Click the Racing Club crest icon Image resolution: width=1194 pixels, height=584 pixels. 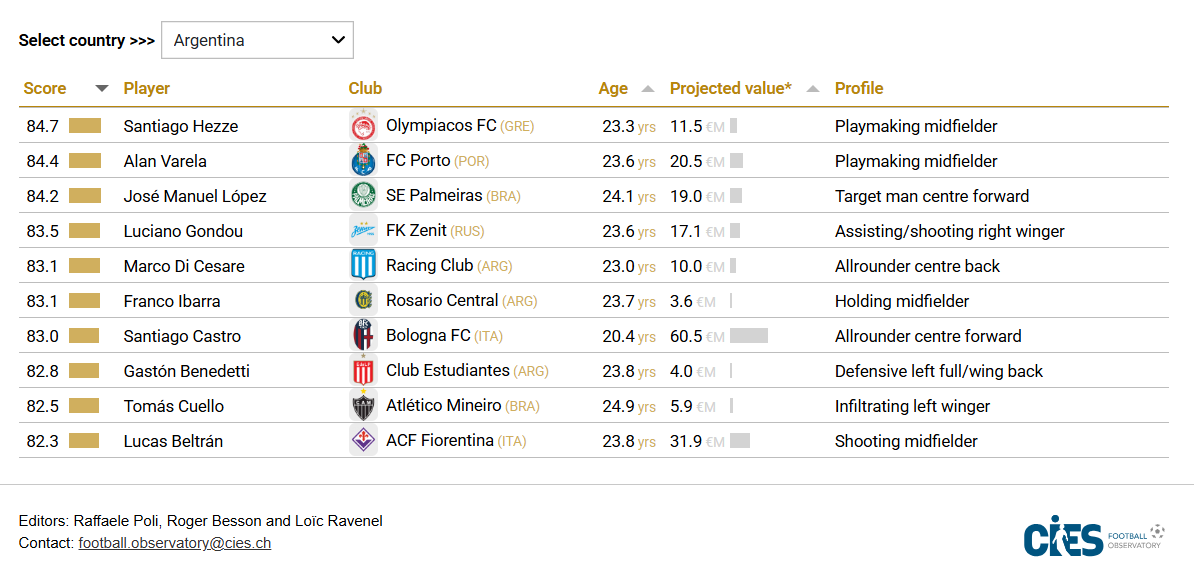click(x=362, y=266)
